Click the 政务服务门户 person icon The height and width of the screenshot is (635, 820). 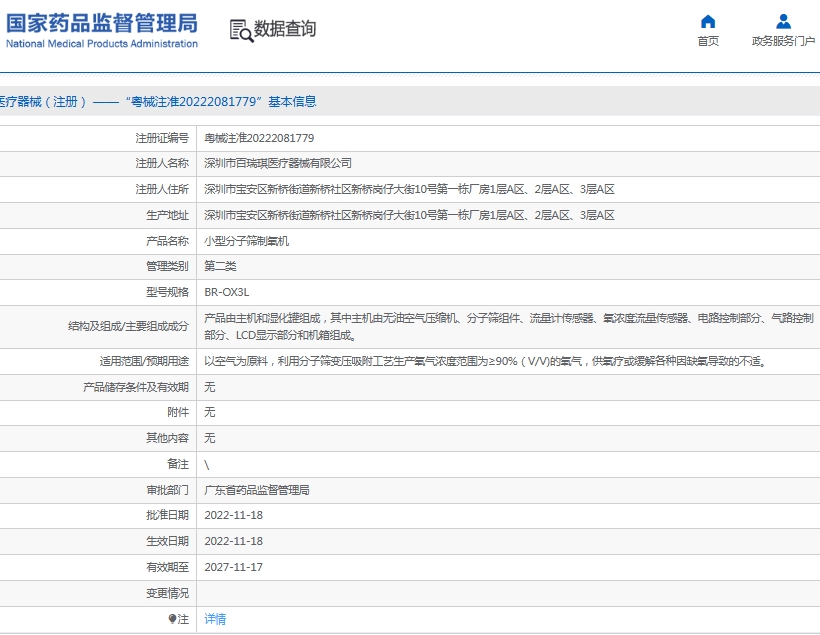coord(784,21)
